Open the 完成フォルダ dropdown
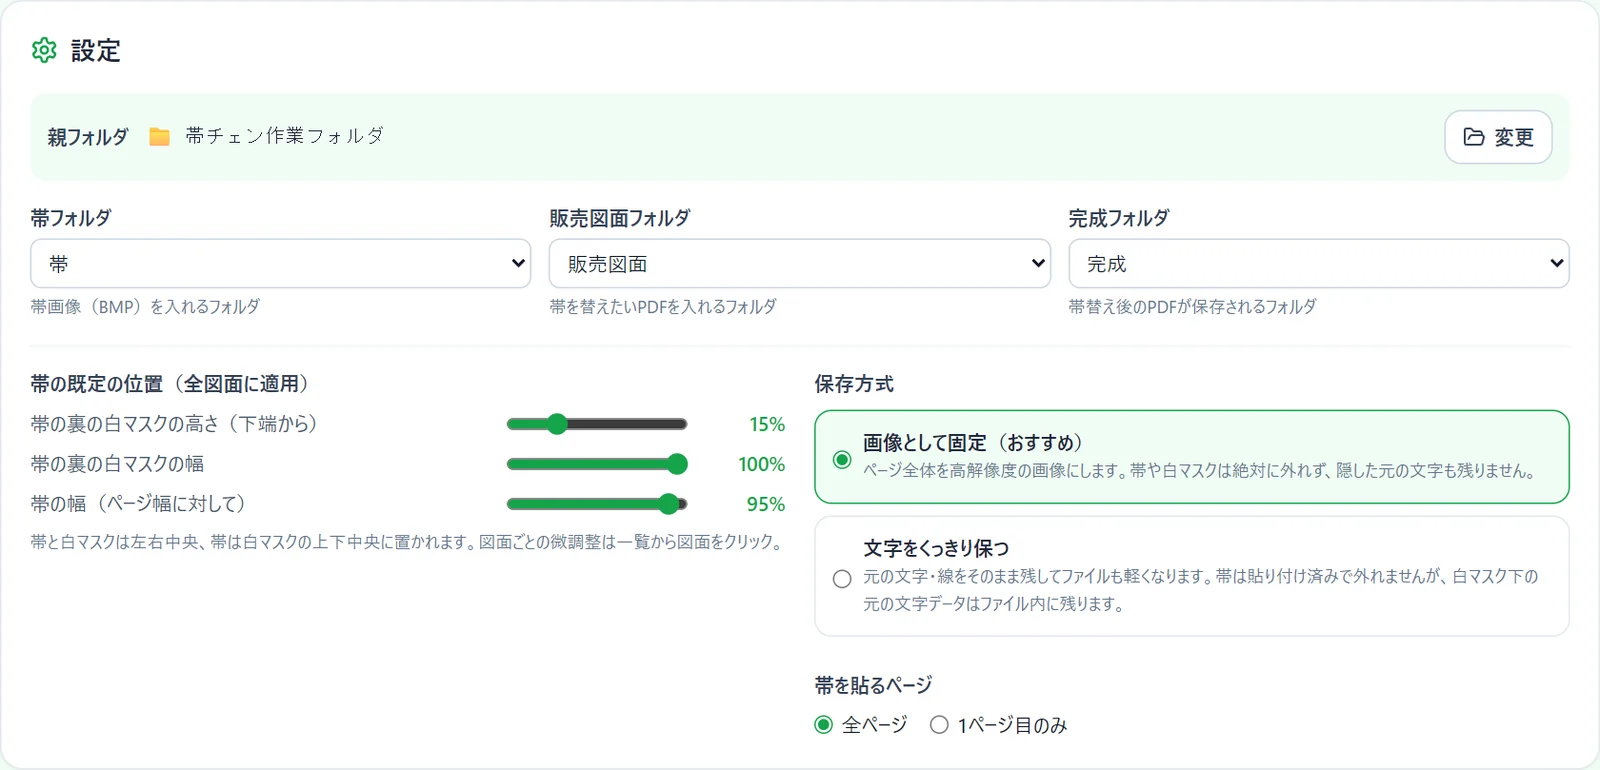 [x=1319, y=264]
